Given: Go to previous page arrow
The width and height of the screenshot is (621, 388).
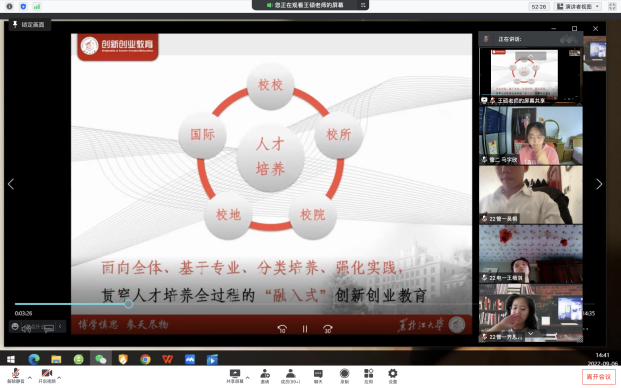Looking at the screenshot, I should point(11,184).
